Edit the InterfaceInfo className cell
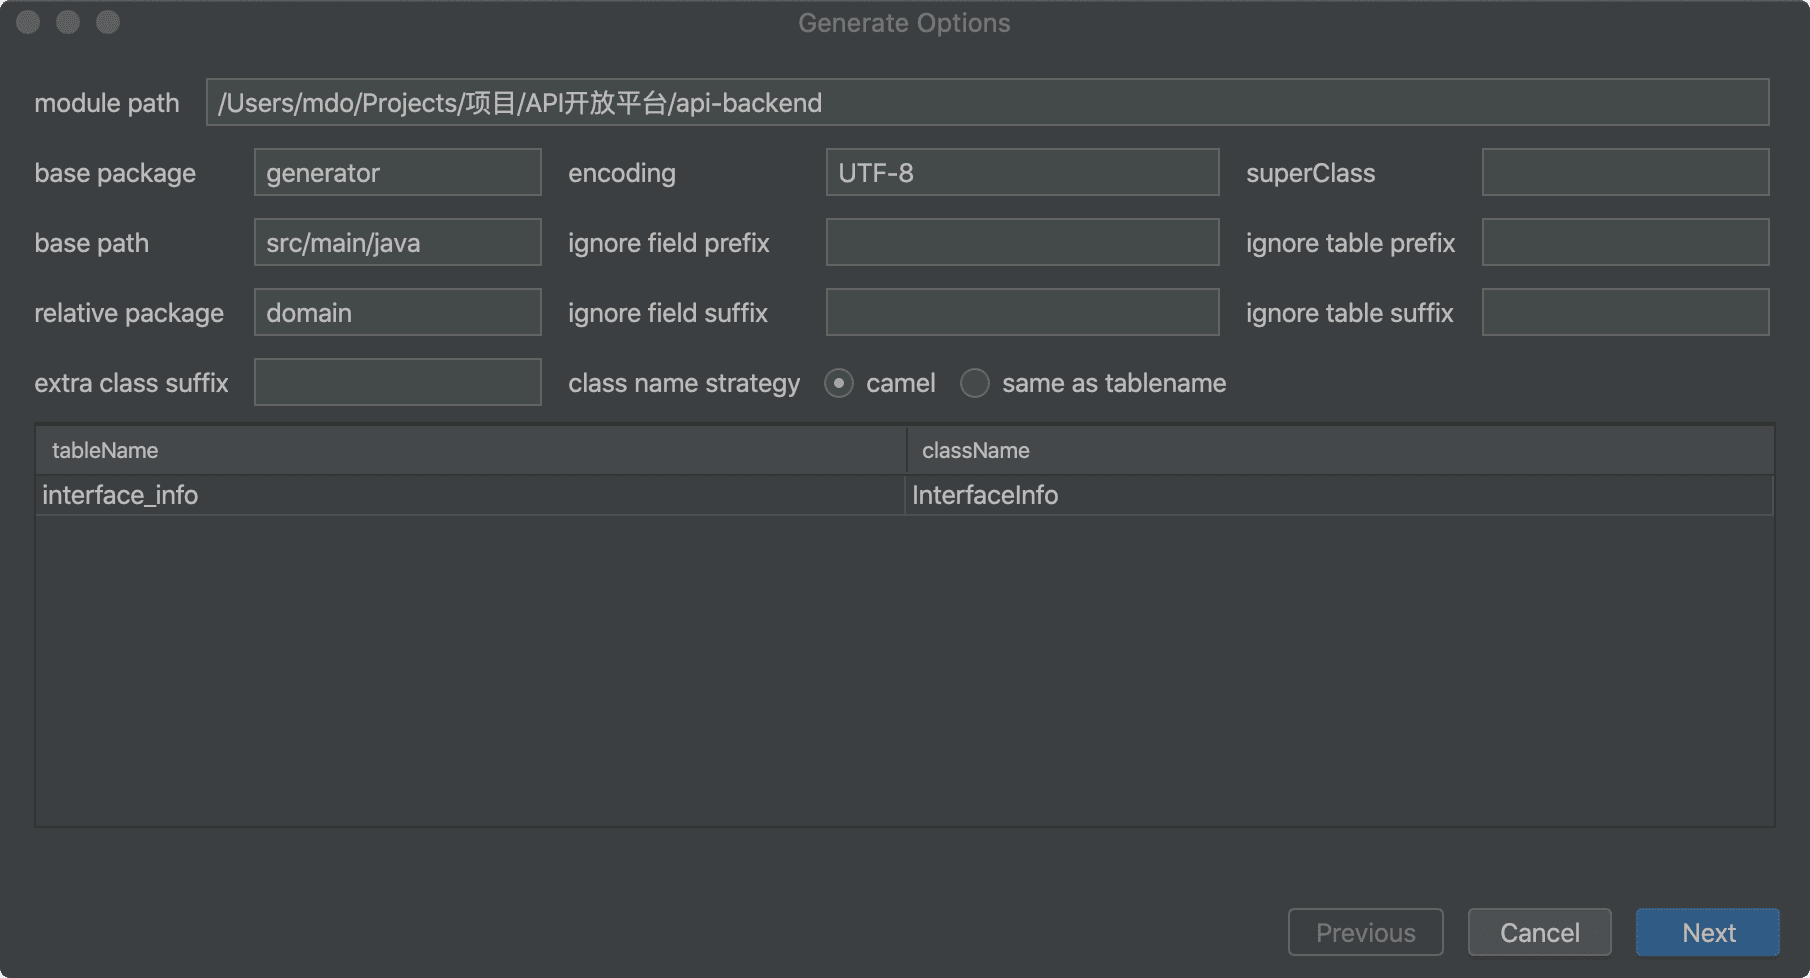Screen dimensions: 1810x978 coord(1338,495)
